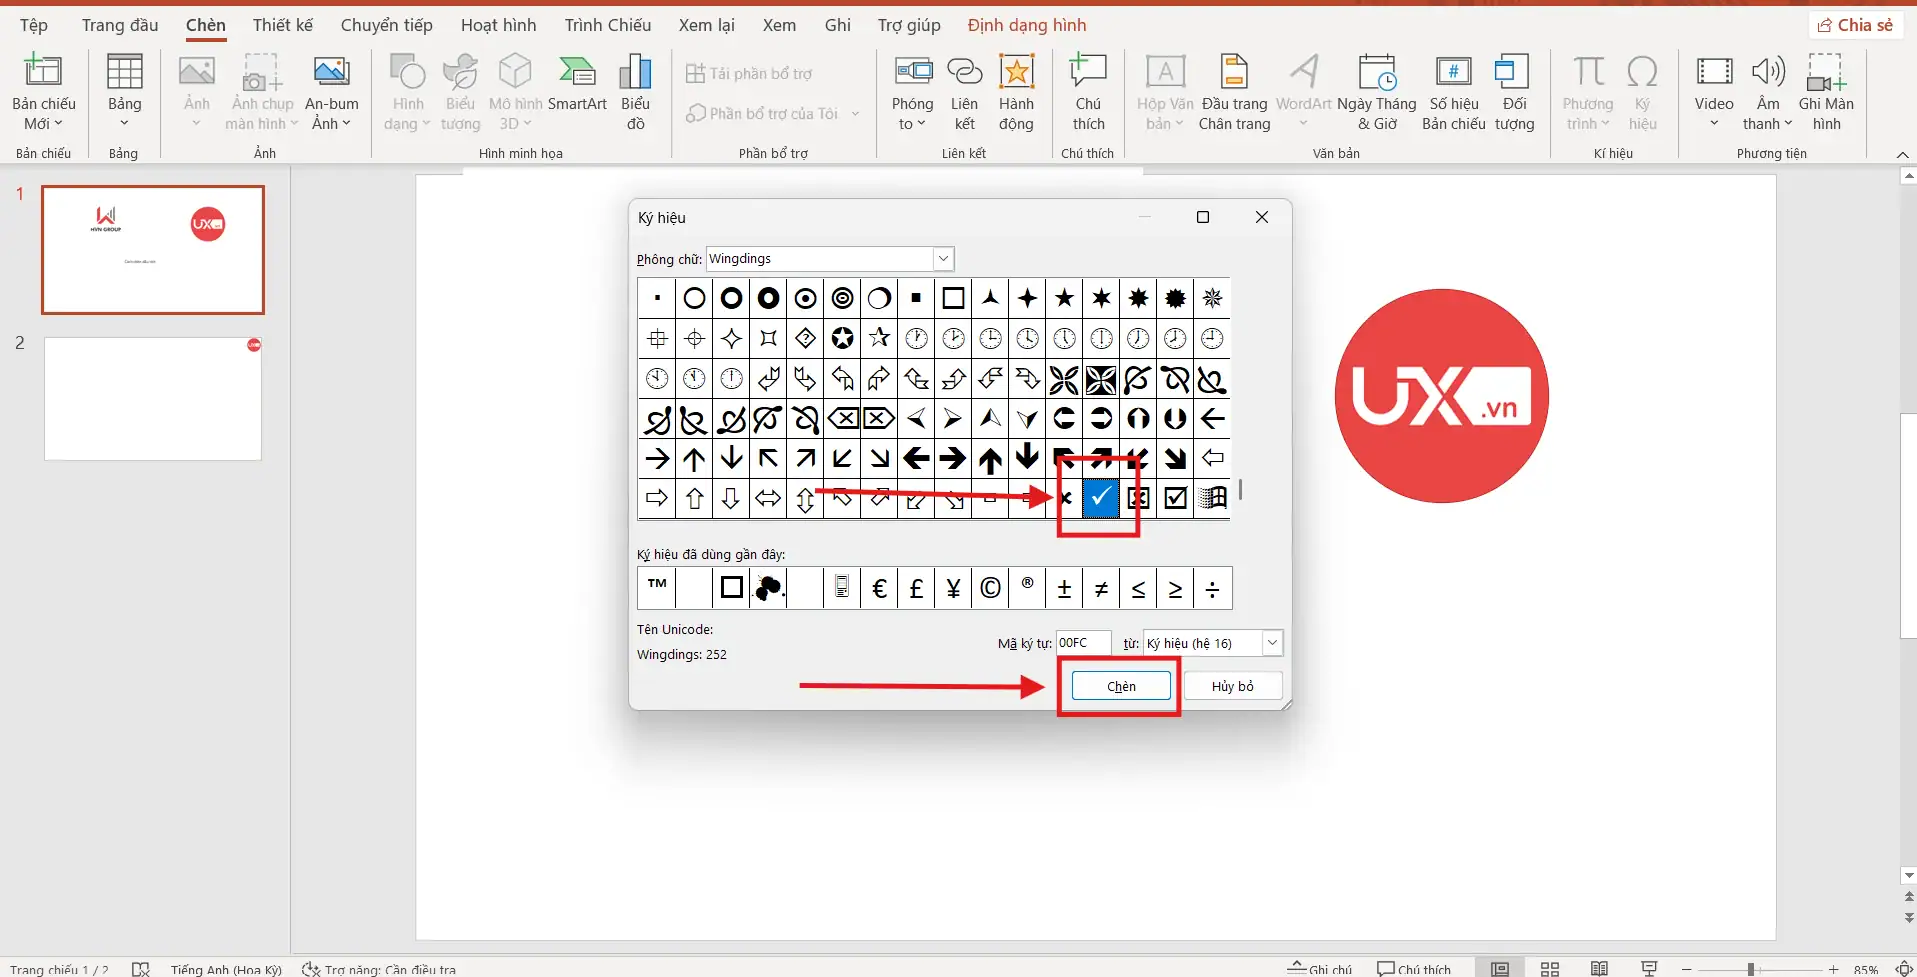Select the checkmark symbol in Wingdings grid

tap(1101, 498)
